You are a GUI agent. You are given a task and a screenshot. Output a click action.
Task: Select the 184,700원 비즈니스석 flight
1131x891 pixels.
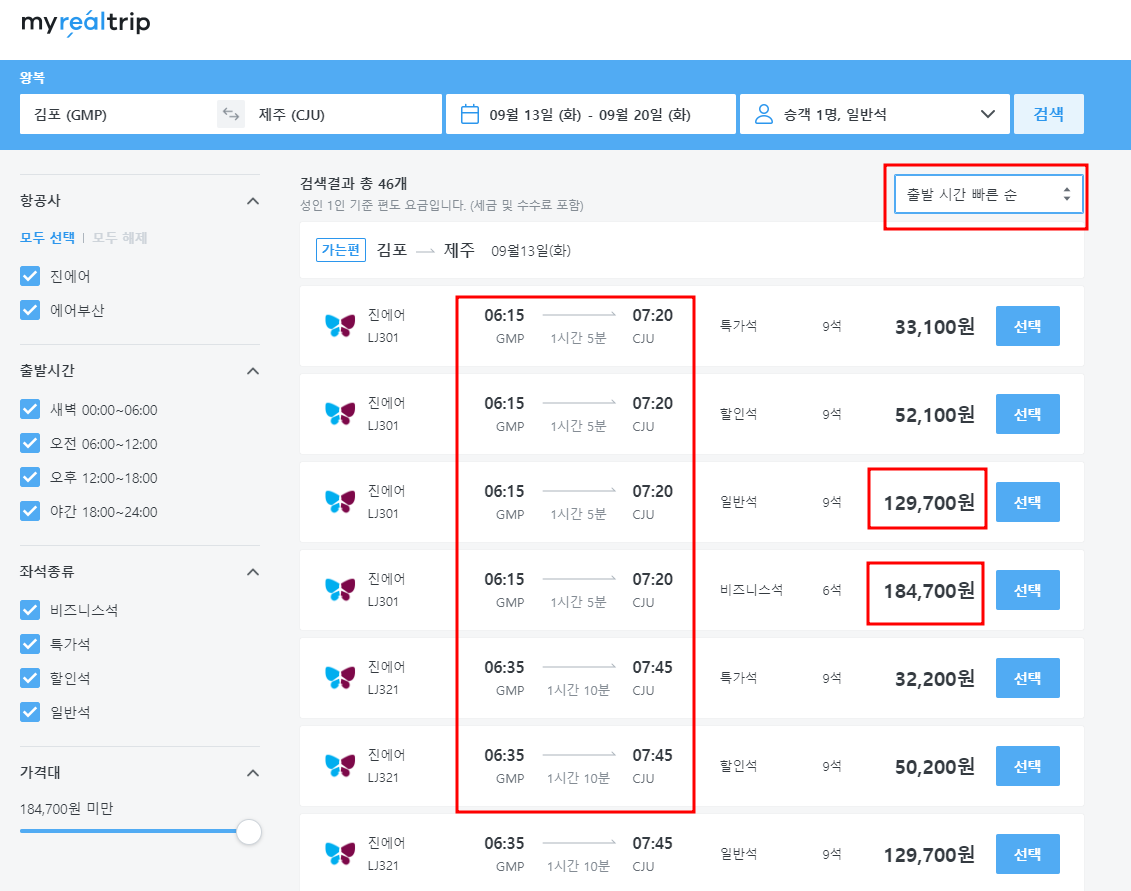point(1027,590)
